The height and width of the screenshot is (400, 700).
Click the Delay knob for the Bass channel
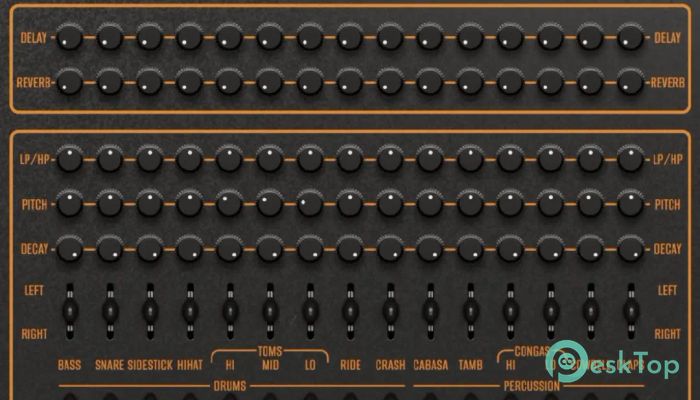(69, 39)
